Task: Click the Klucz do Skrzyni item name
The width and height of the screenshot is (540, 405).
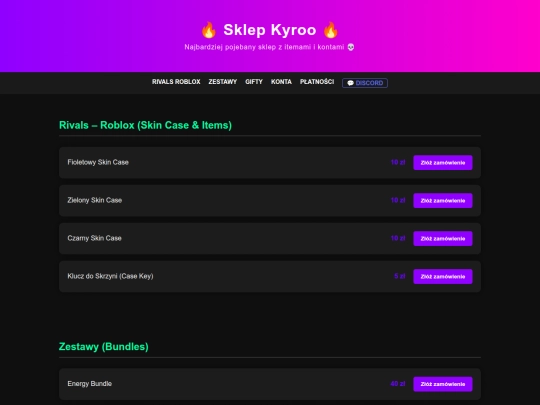Action: point(110,276)
